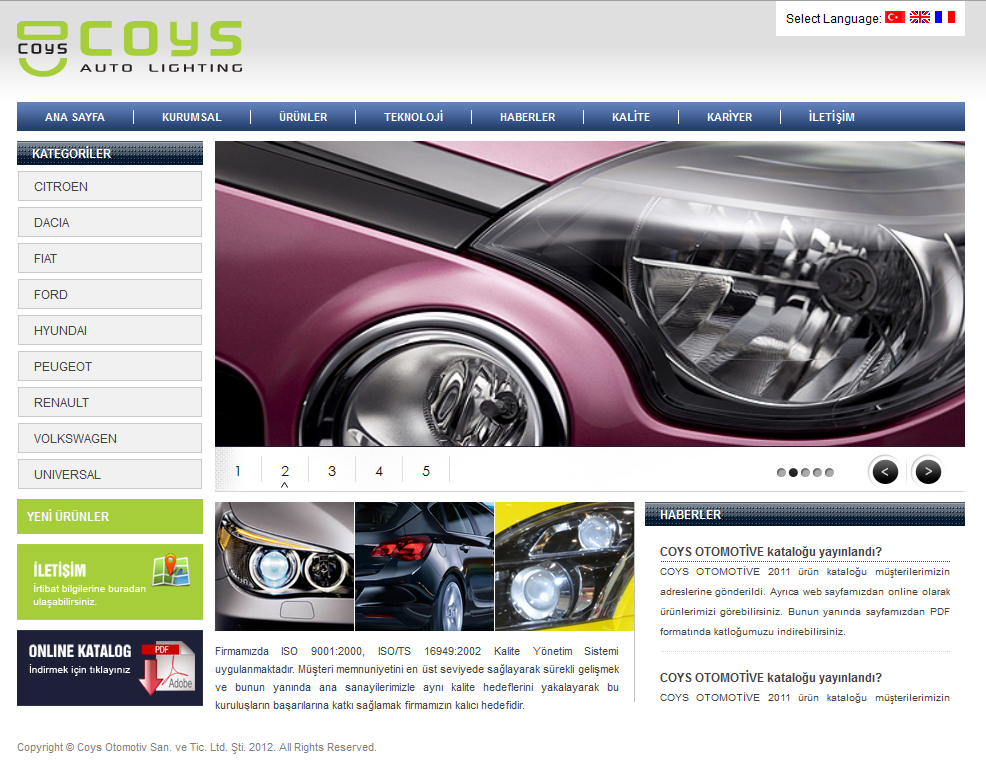Open black car taillight thumbnail
This screenshot has width=986, height=762.
click(x=424, y=566)
